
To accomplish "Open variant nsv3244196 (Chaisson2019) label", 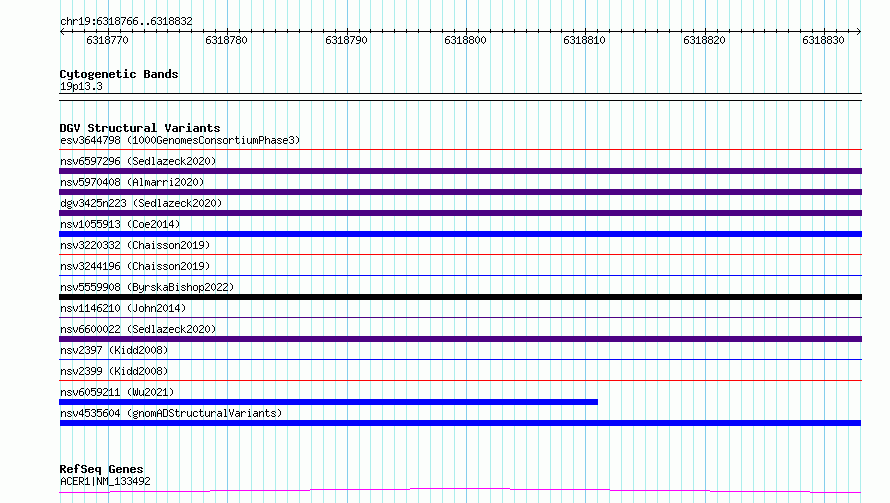I will coord(135,266).
